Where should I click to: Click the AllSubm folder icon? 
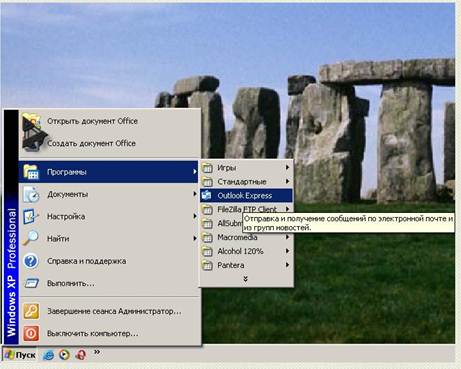tap(207, 224)
